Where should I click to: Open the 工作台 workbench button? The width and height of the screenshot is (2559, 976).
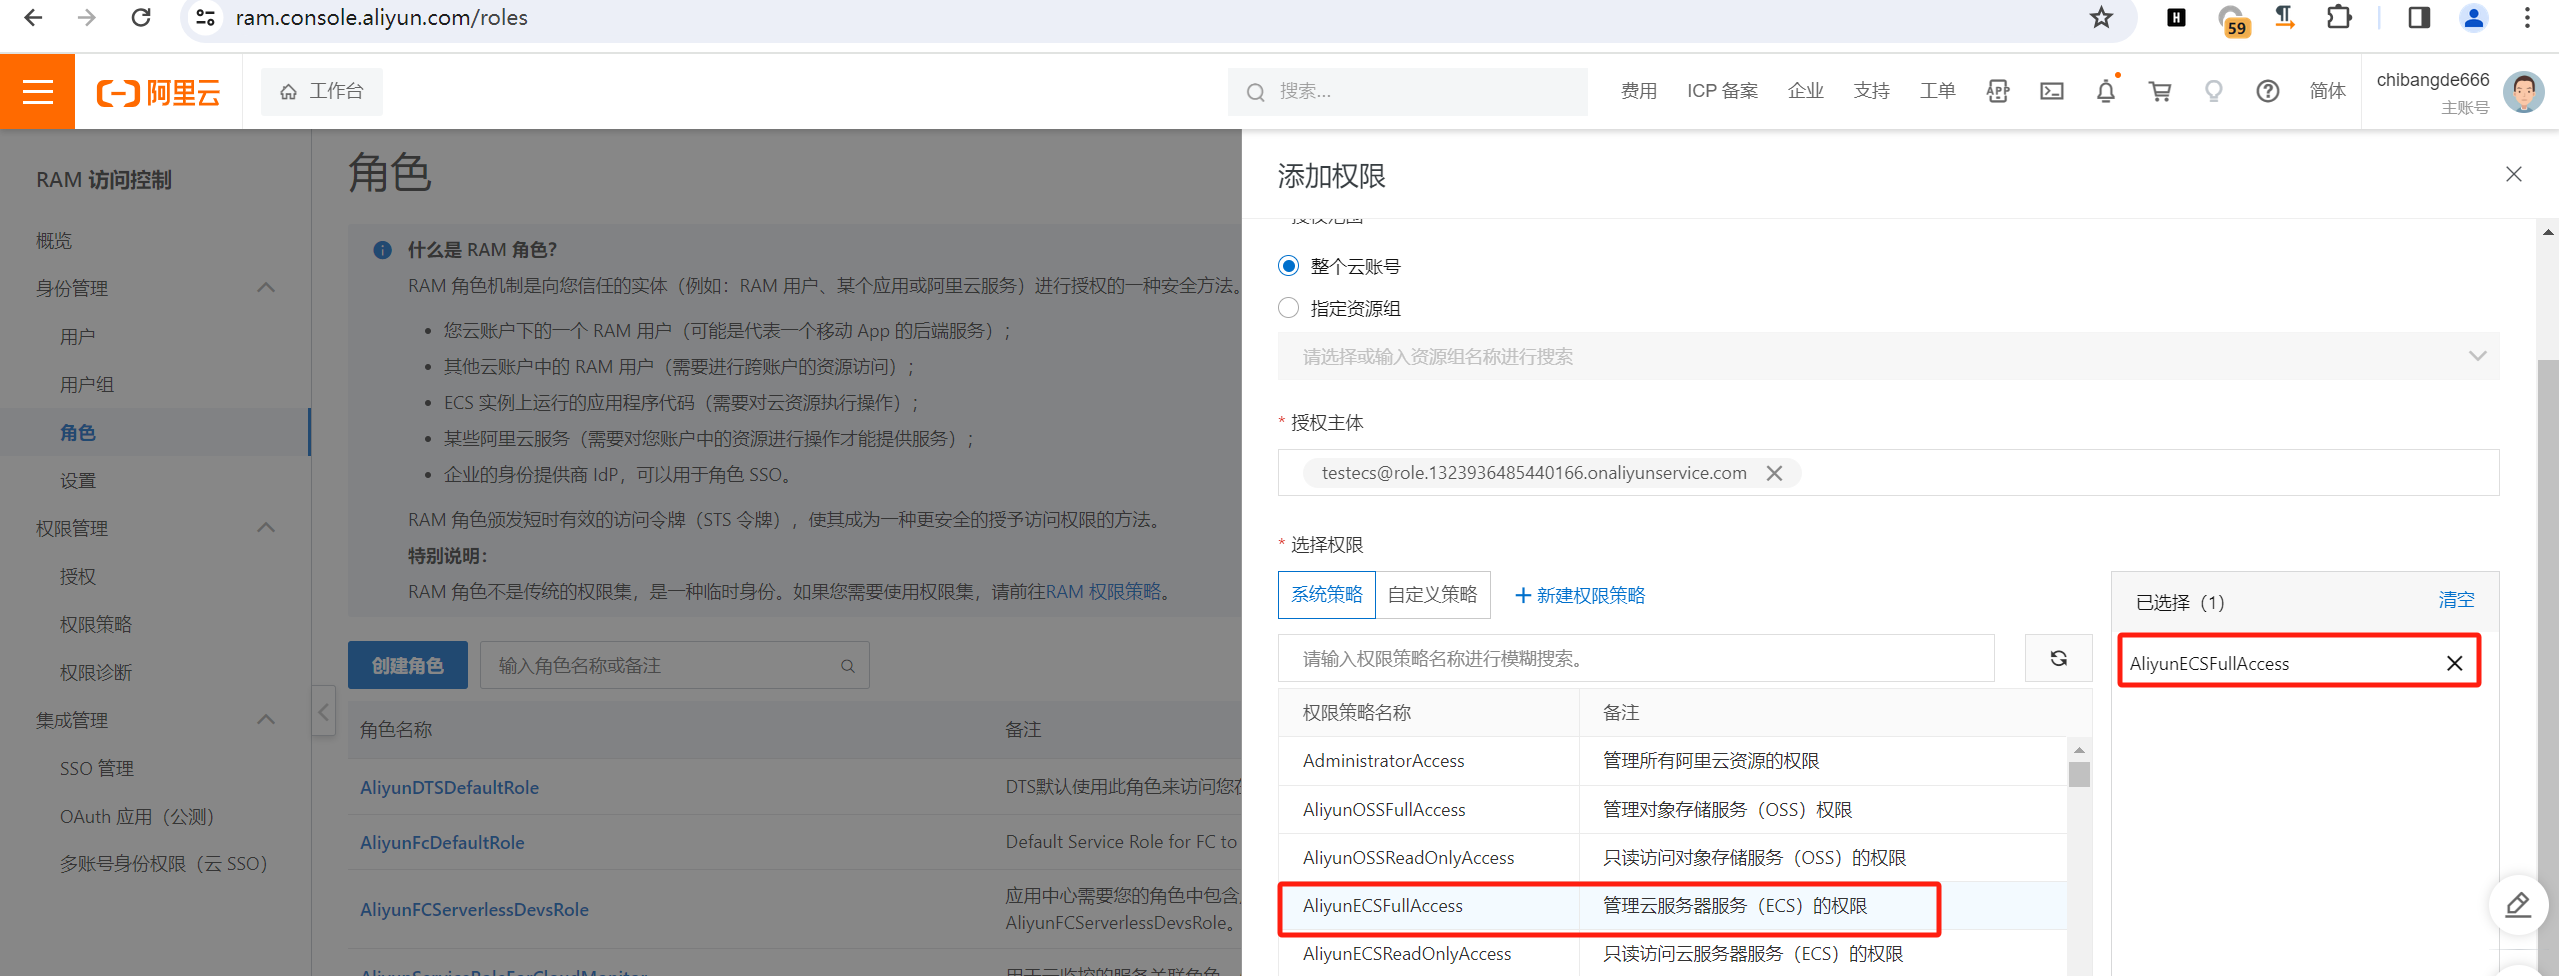[x=322, y=91]
